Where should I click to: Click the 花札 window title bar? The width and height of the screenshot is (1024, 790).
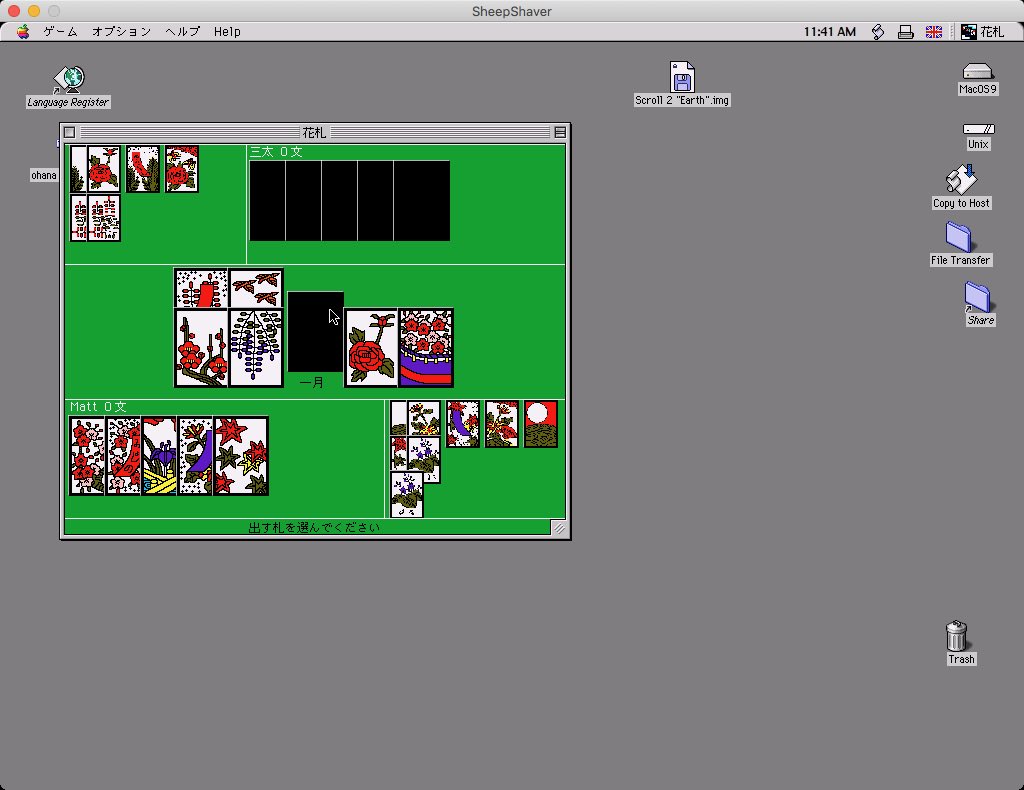(315, 133)
